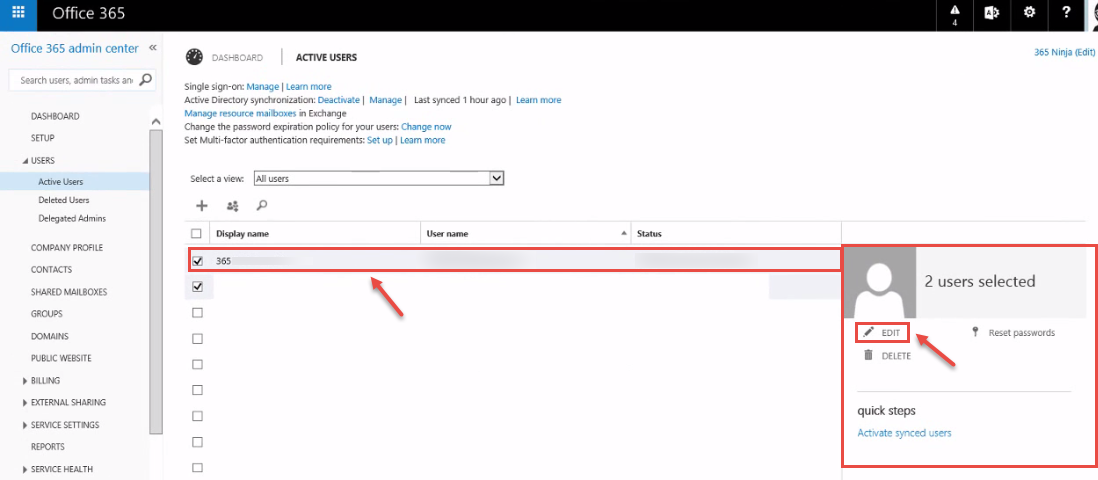Click the Edit pencil button
The width and height of the screenshot is (1098, 480).
click(x=882, y=333)
